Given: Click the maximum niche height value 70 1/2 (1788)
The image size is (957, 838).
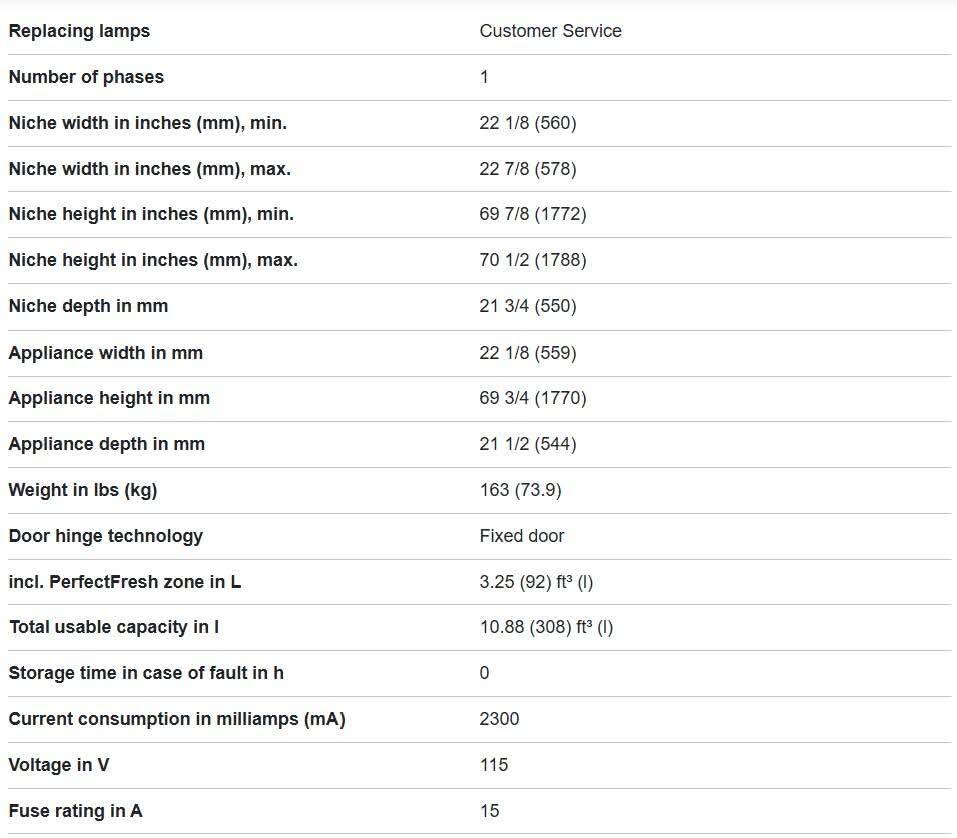Looking at the screenshot, I should (x=532, y=260).
